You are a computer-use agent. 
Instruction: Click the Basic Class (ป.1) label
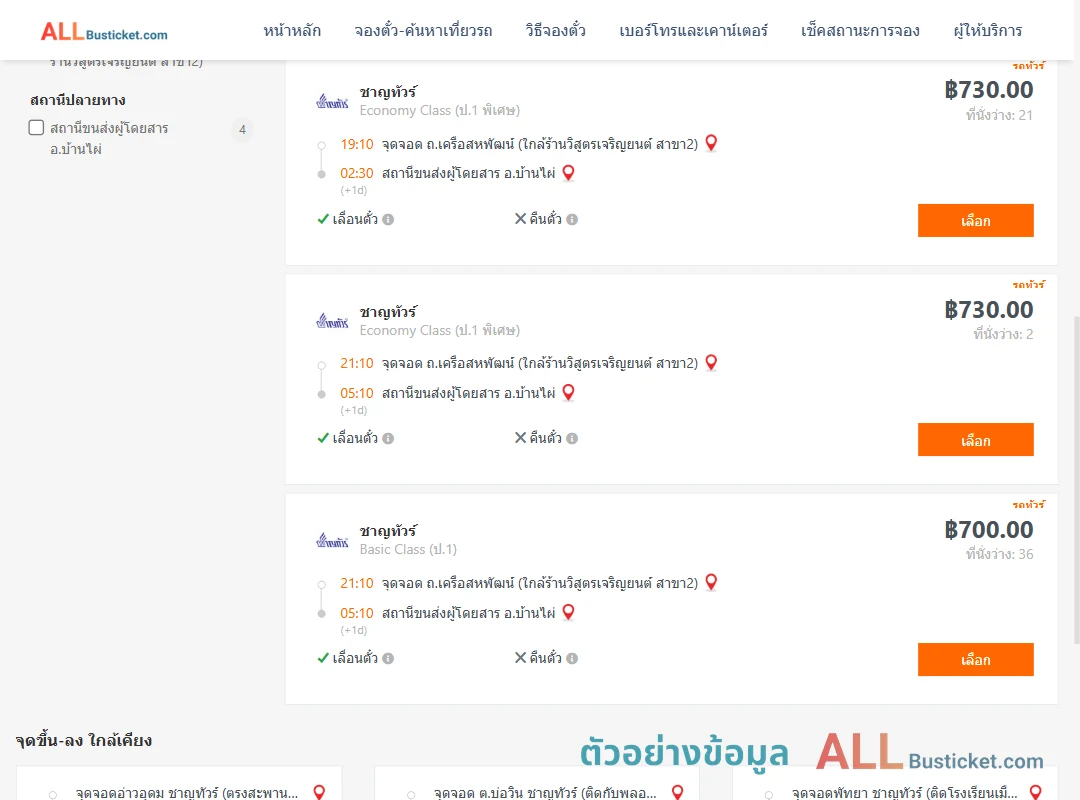click(x=408, y=549)
